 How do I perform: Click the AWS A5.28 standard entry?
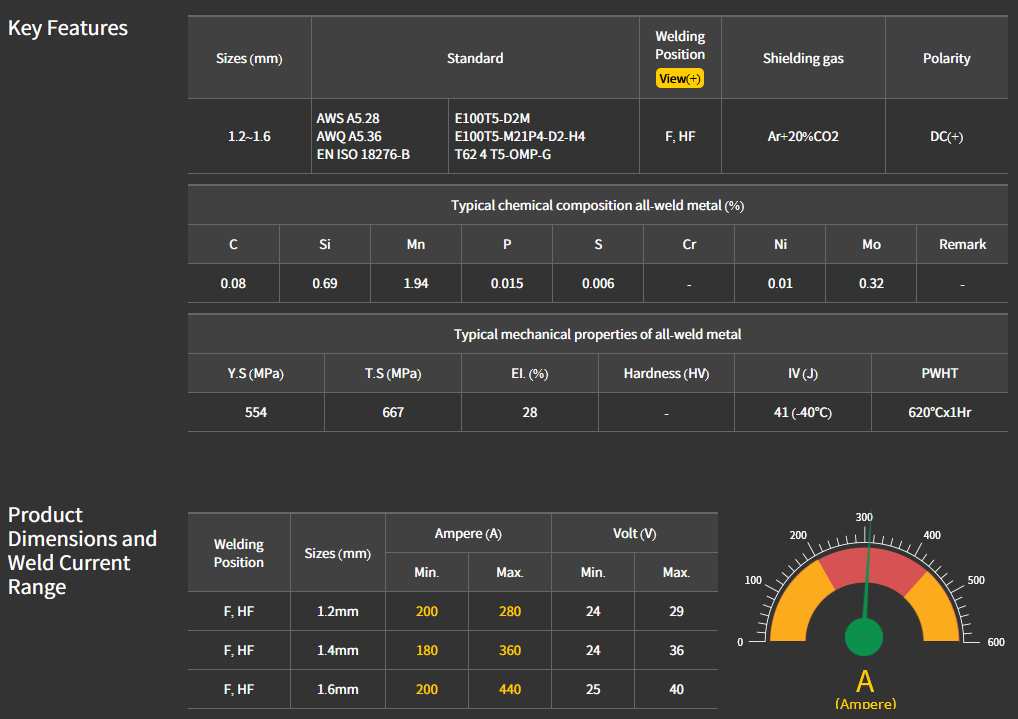347,118
